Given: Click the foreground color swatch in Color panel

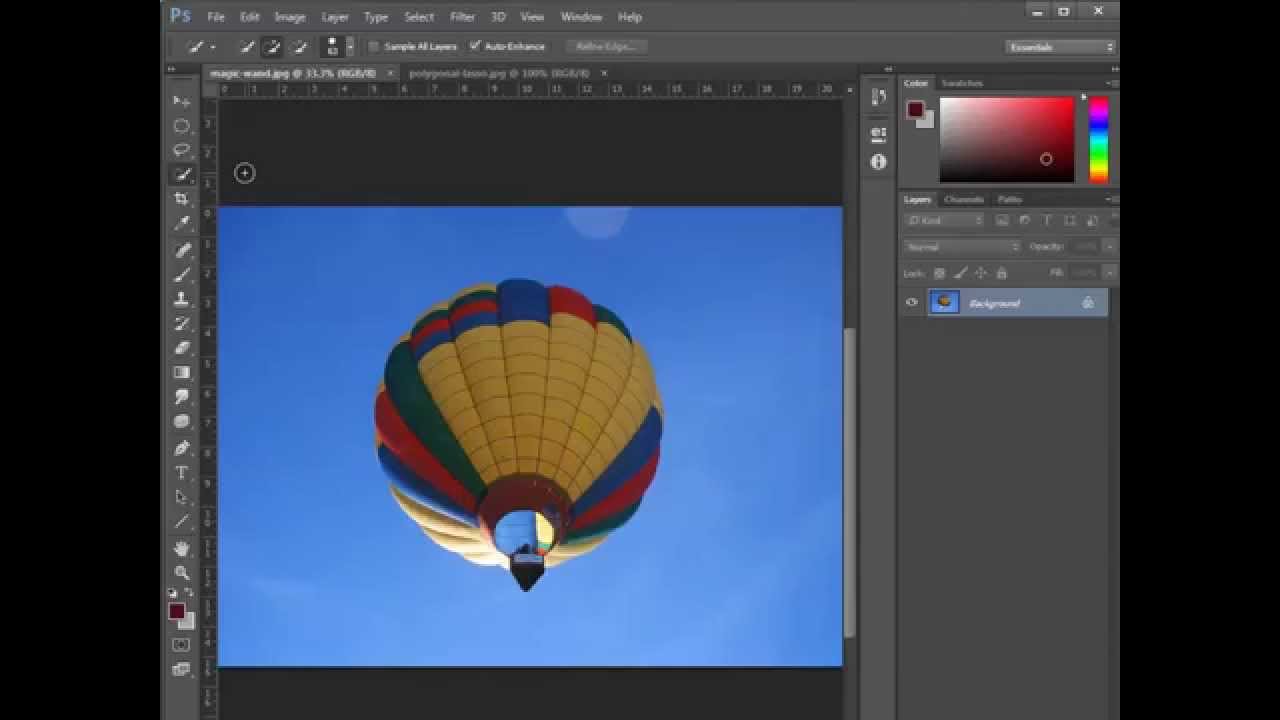Looking at the screenshot, I should click(x=915, y=110).
